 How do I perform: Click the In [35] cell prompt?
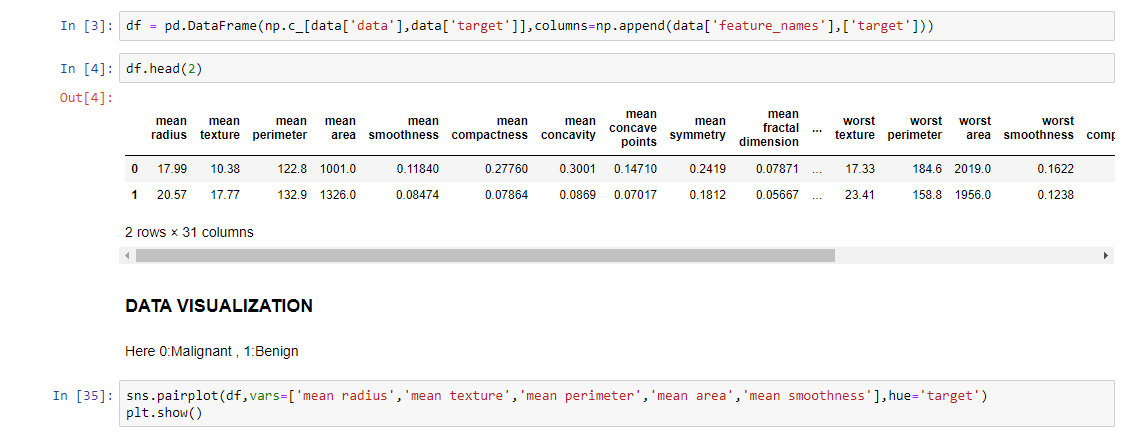point(83,396)
